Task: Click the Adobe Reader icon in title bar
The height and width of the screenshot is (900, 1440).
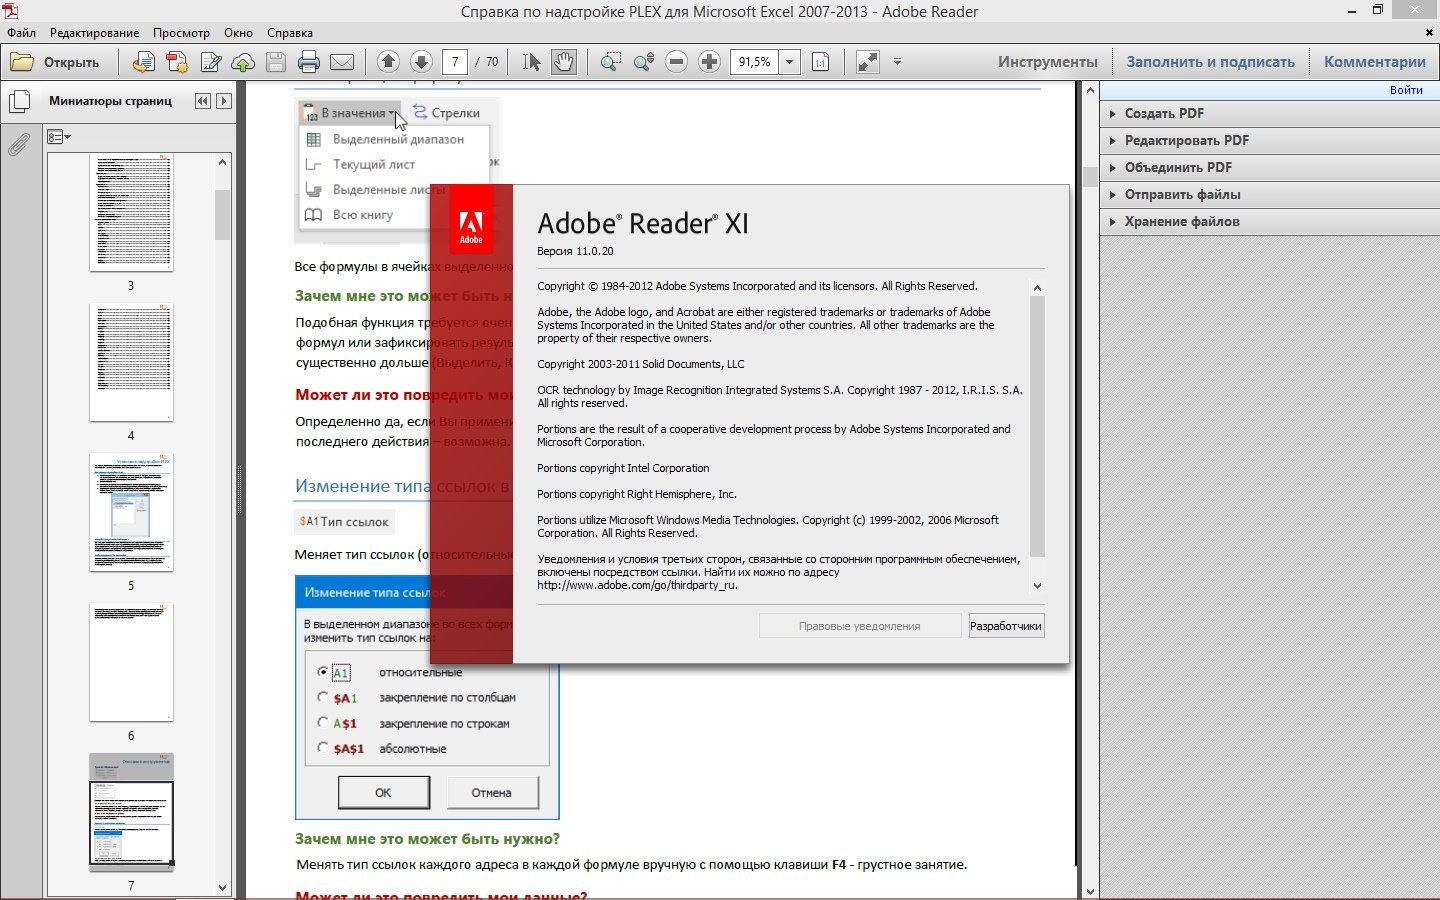Action: (10, 10)
